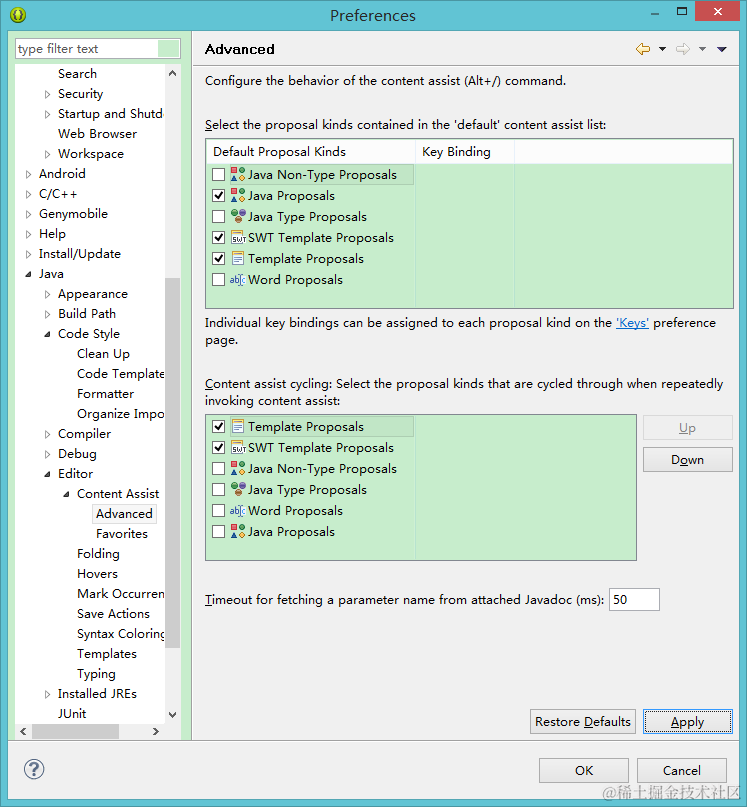Collapse the Content Assist node
The image size is (747, 807).
66,494
